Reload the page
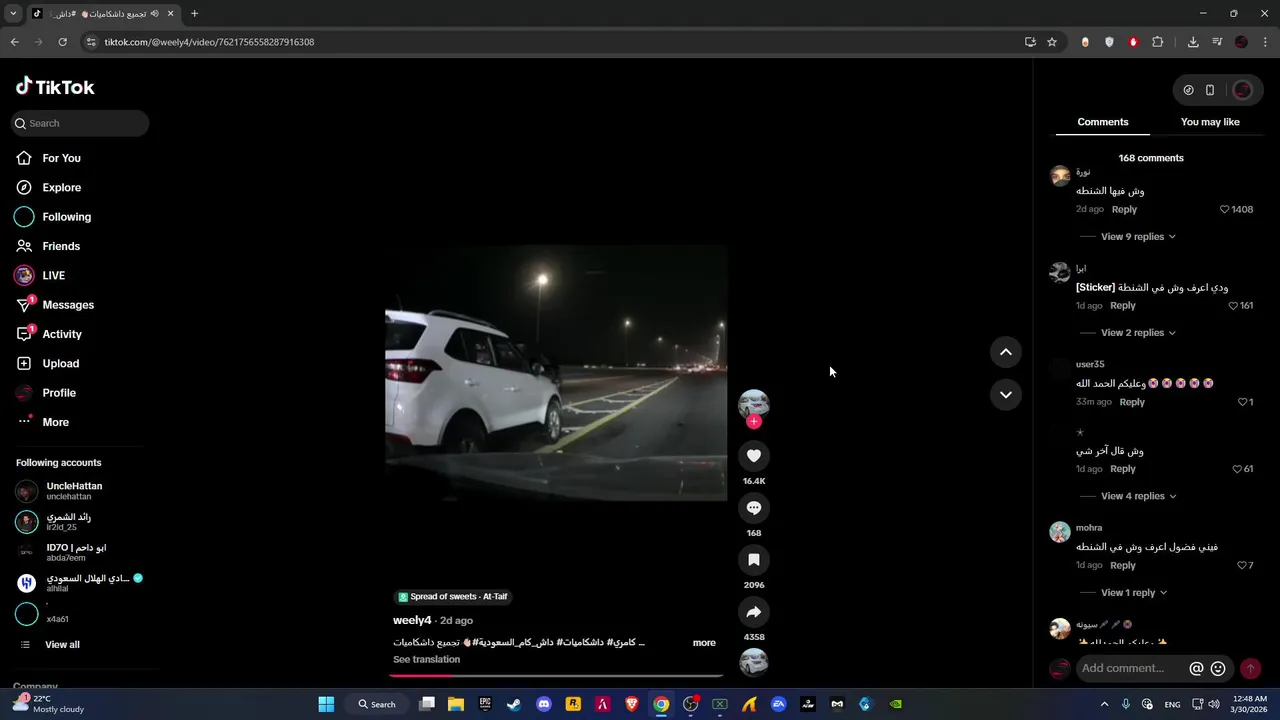Viewport: 1280px width, 720px height. [x=62, y=42]
